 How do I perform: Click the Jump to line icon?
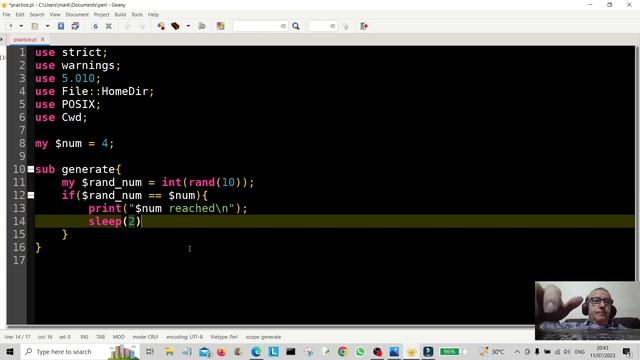[x=346, y=26]
